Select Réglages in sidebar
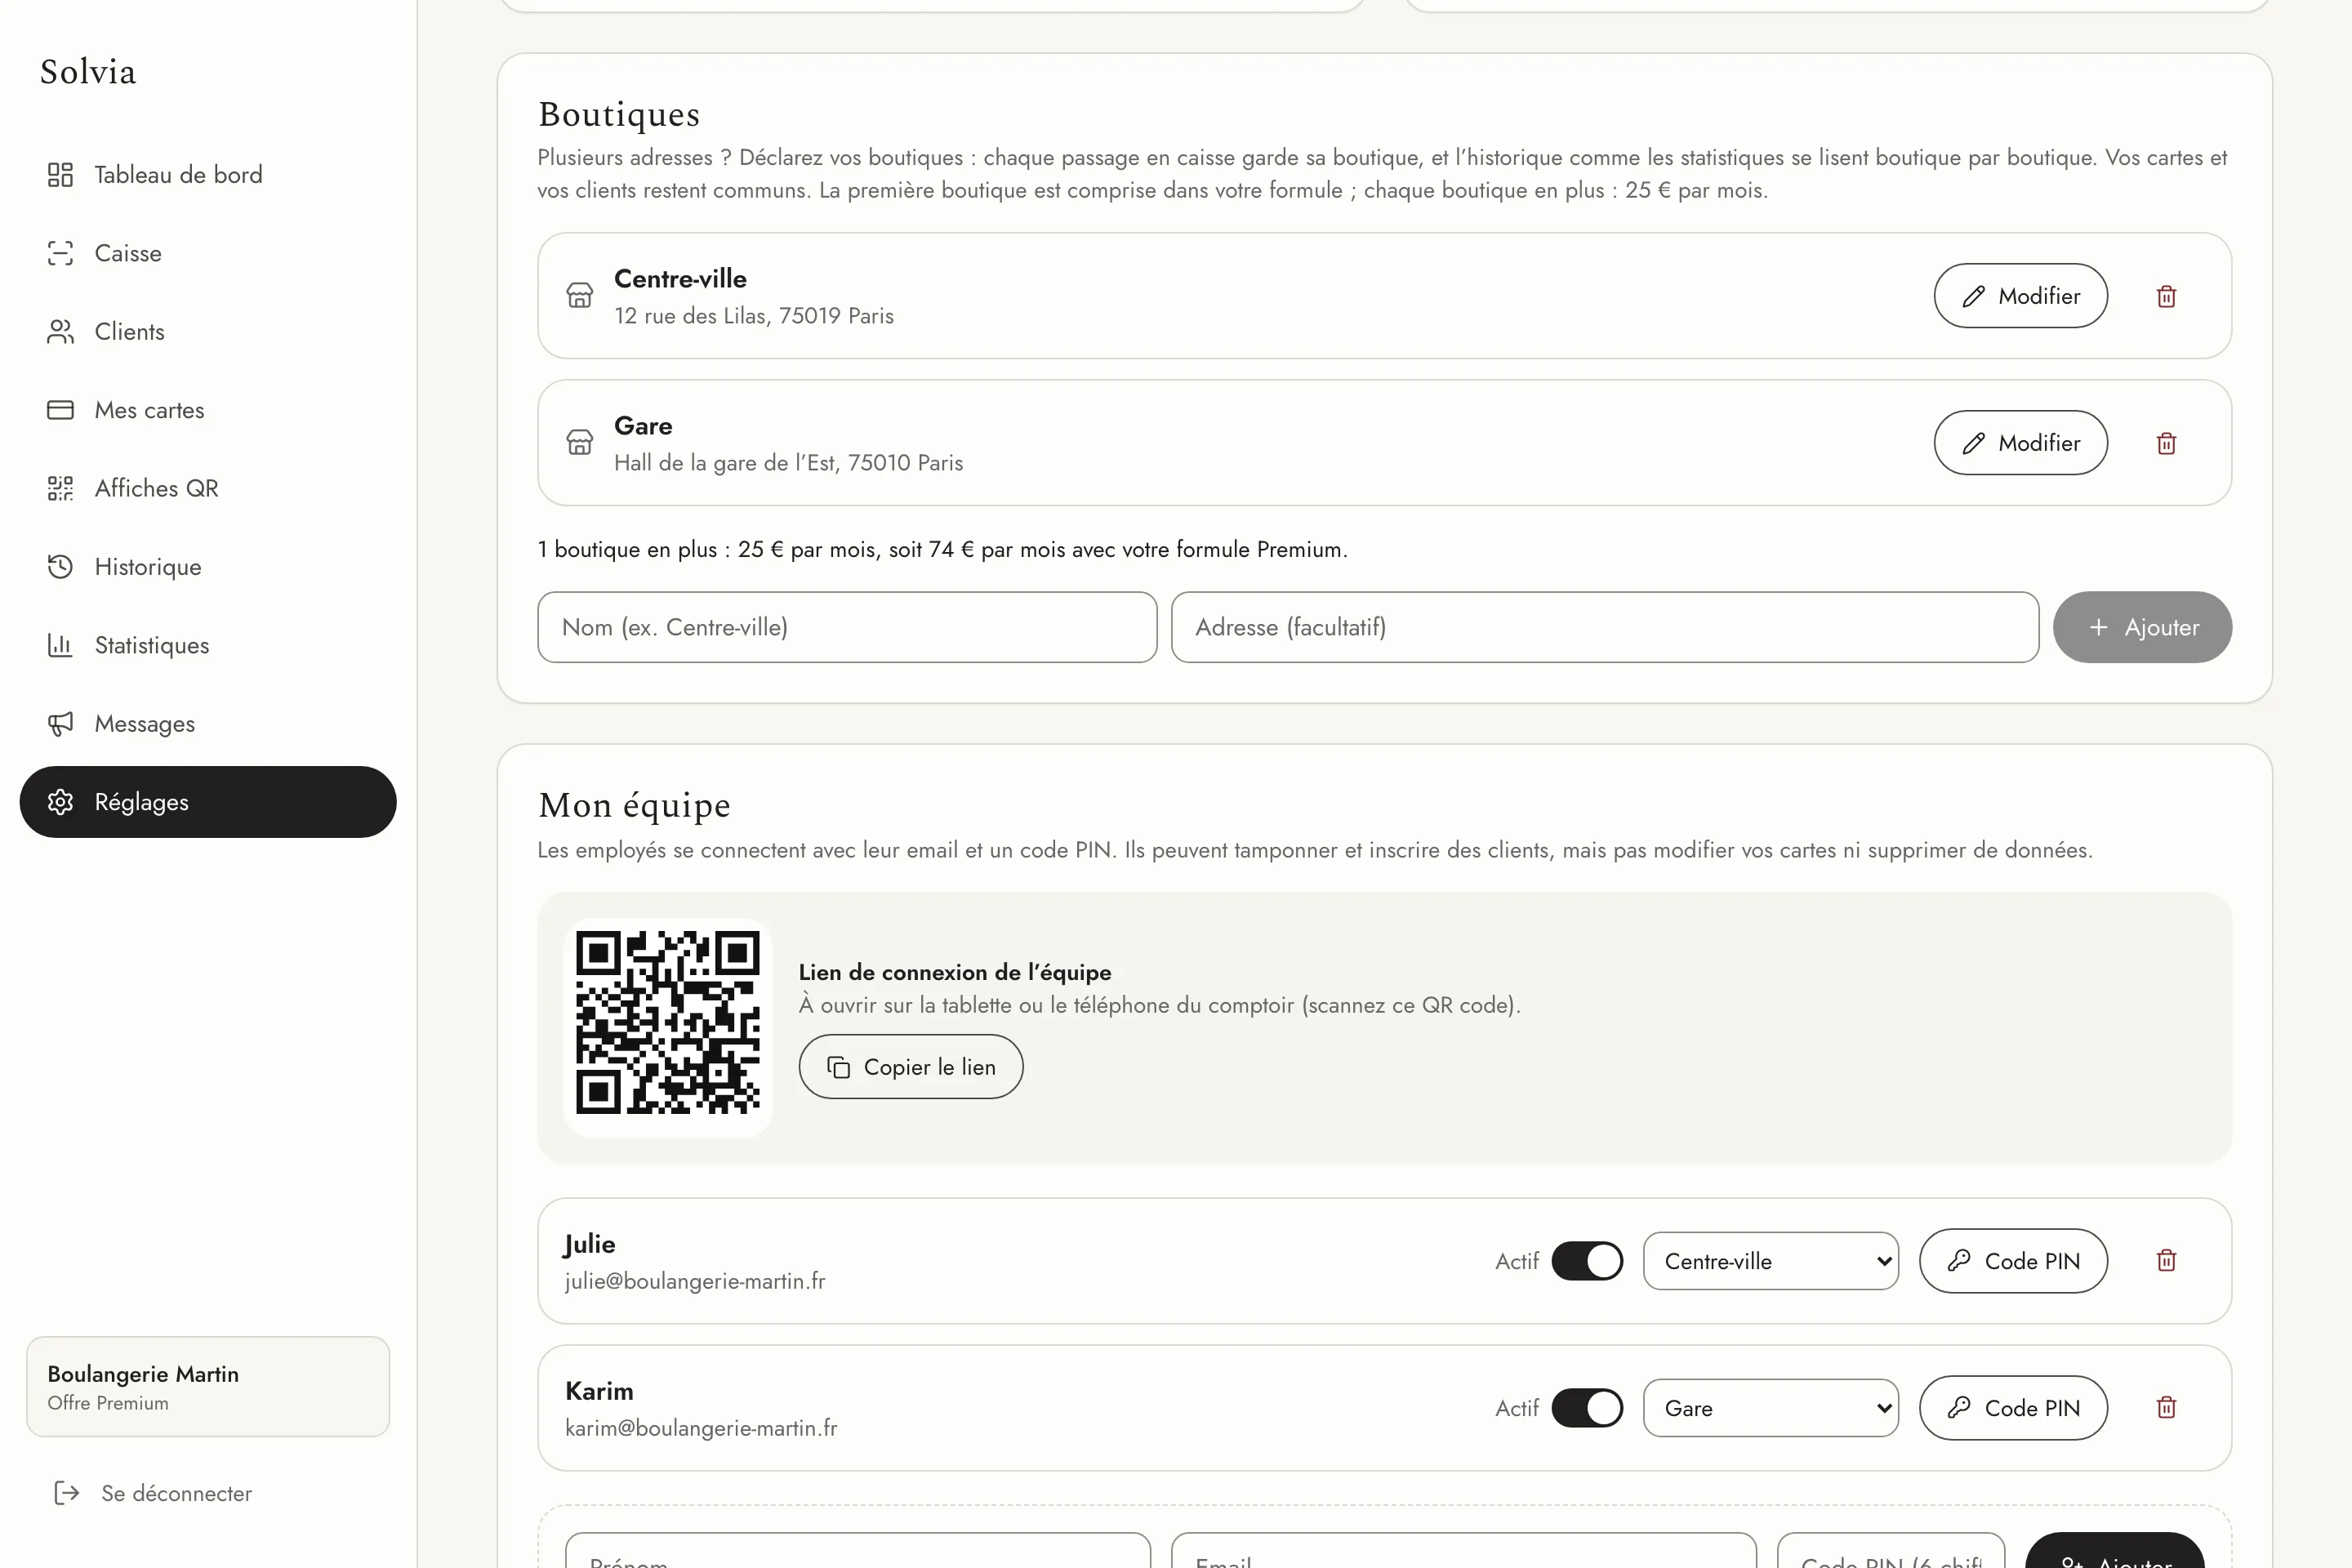 [x=208, y=802]
